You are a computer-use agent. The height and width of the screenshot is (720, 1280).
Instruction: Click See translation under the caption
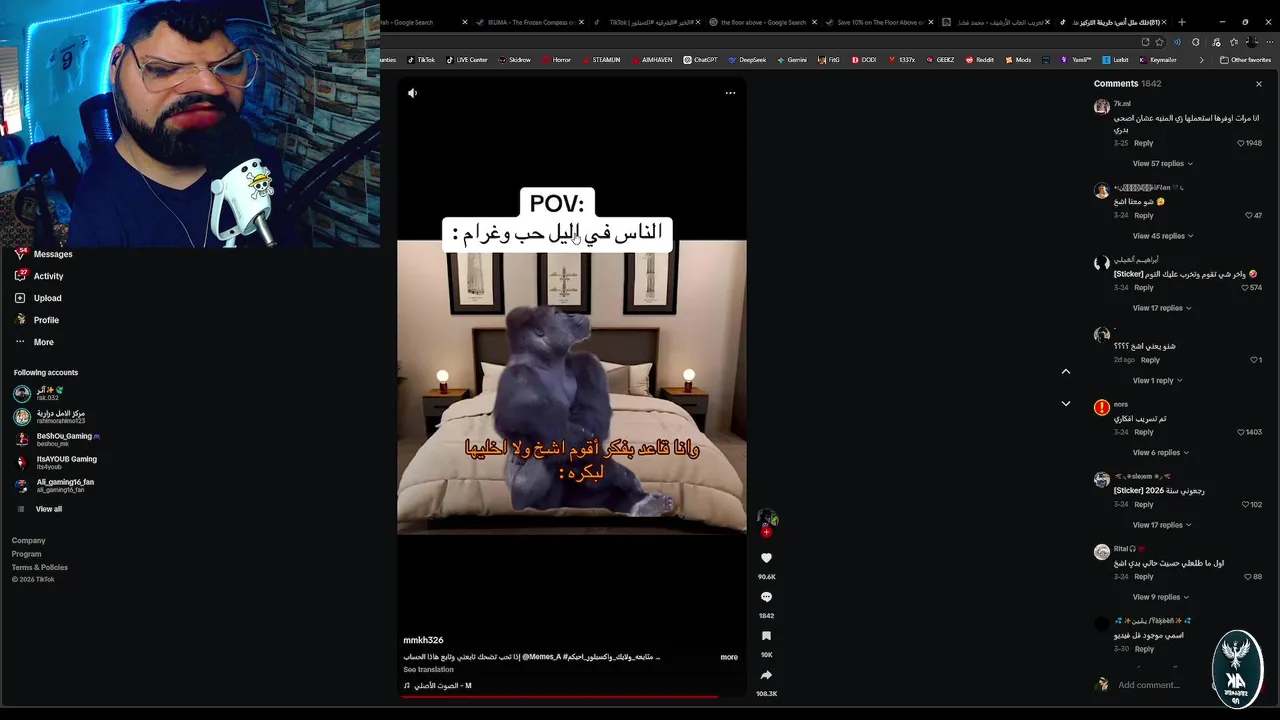[x=428, y=670]
